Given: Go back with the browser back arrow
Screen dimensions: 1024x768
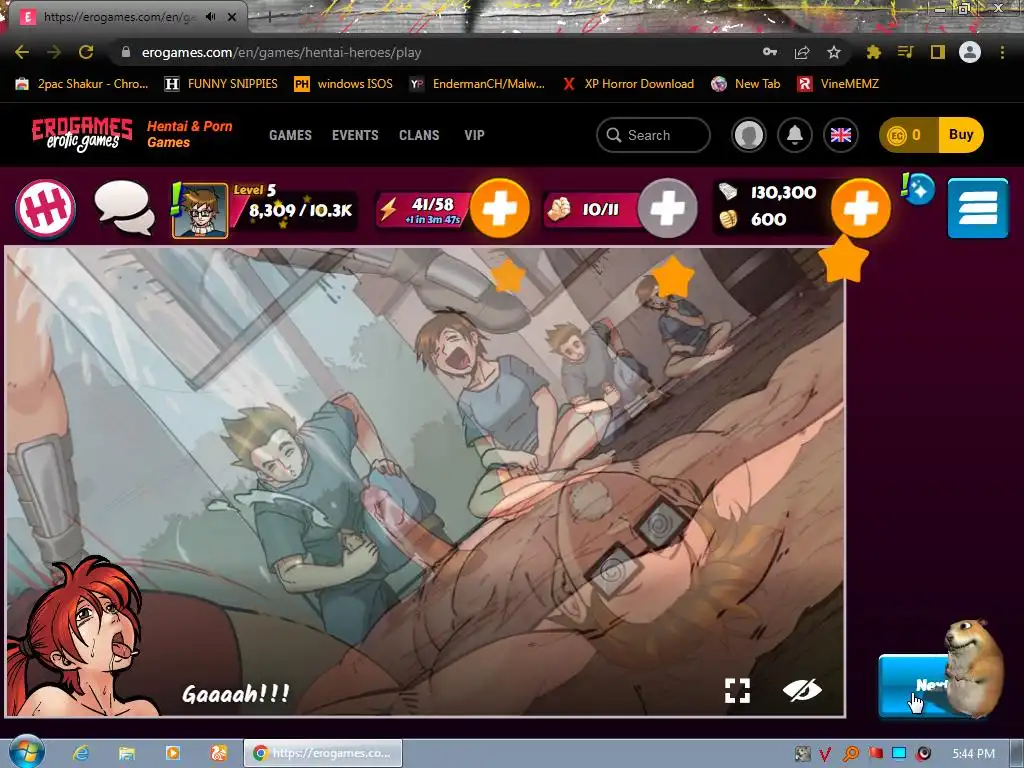Looking at the screenshot, I should (22, 52).
